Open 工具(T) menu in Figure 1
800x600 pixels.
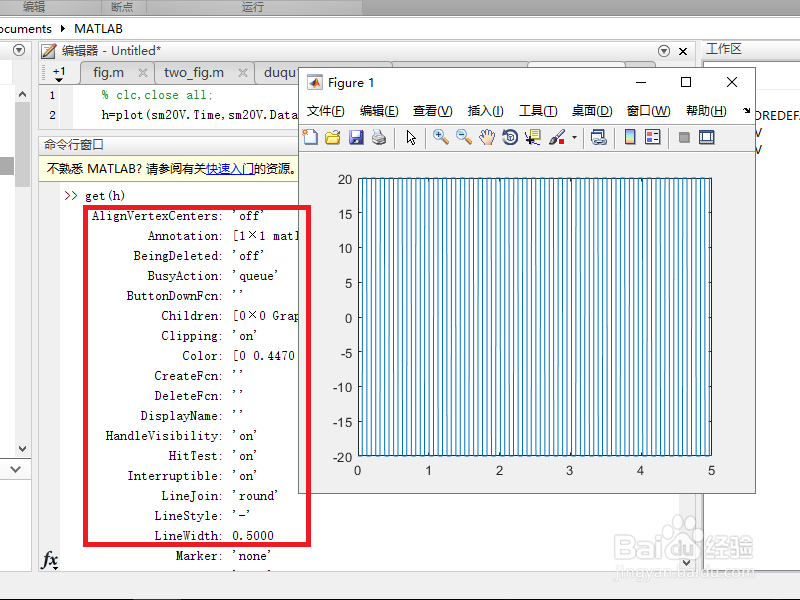[x=538, y=111]
